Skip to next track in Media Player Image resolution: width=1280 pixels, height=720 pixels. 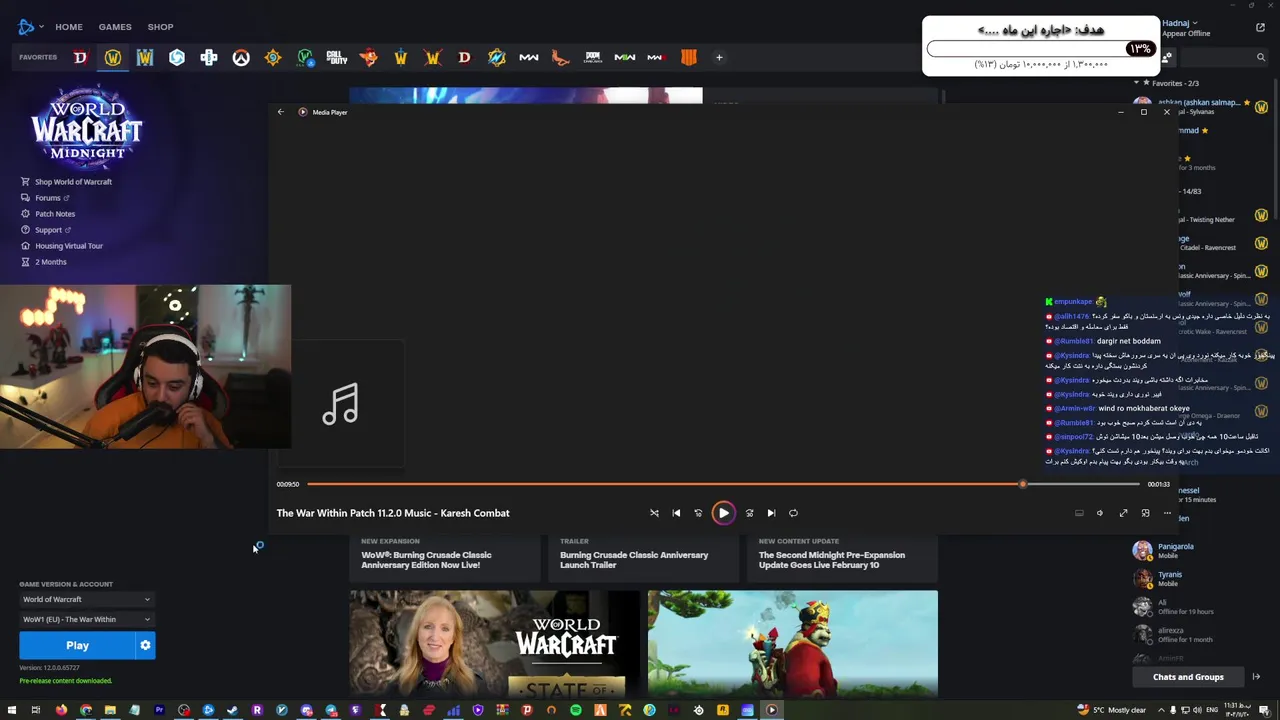point(771,513)
